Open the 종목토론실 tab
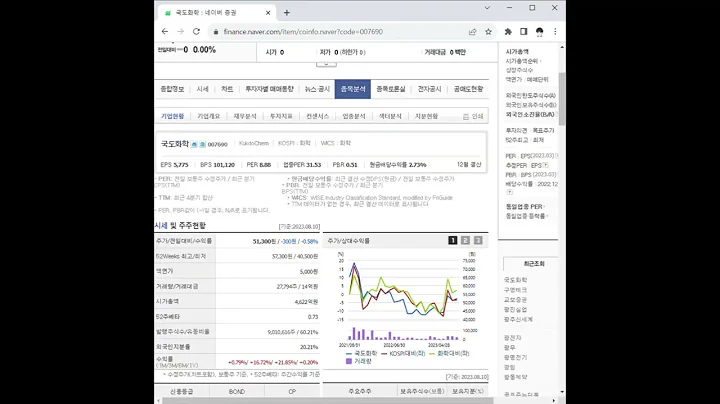This screenshot has height=404, width=720. [x=391, y=89]
